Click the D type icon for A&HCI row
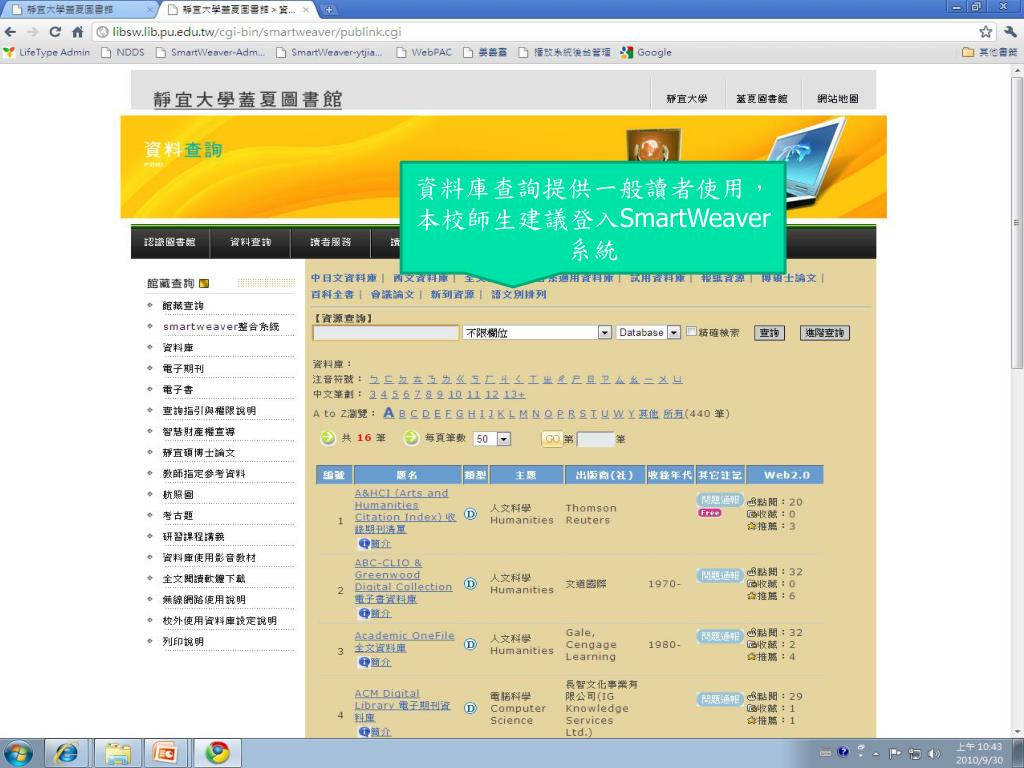The width and height of the screenshot is (1024, 768). pos(470,514)
